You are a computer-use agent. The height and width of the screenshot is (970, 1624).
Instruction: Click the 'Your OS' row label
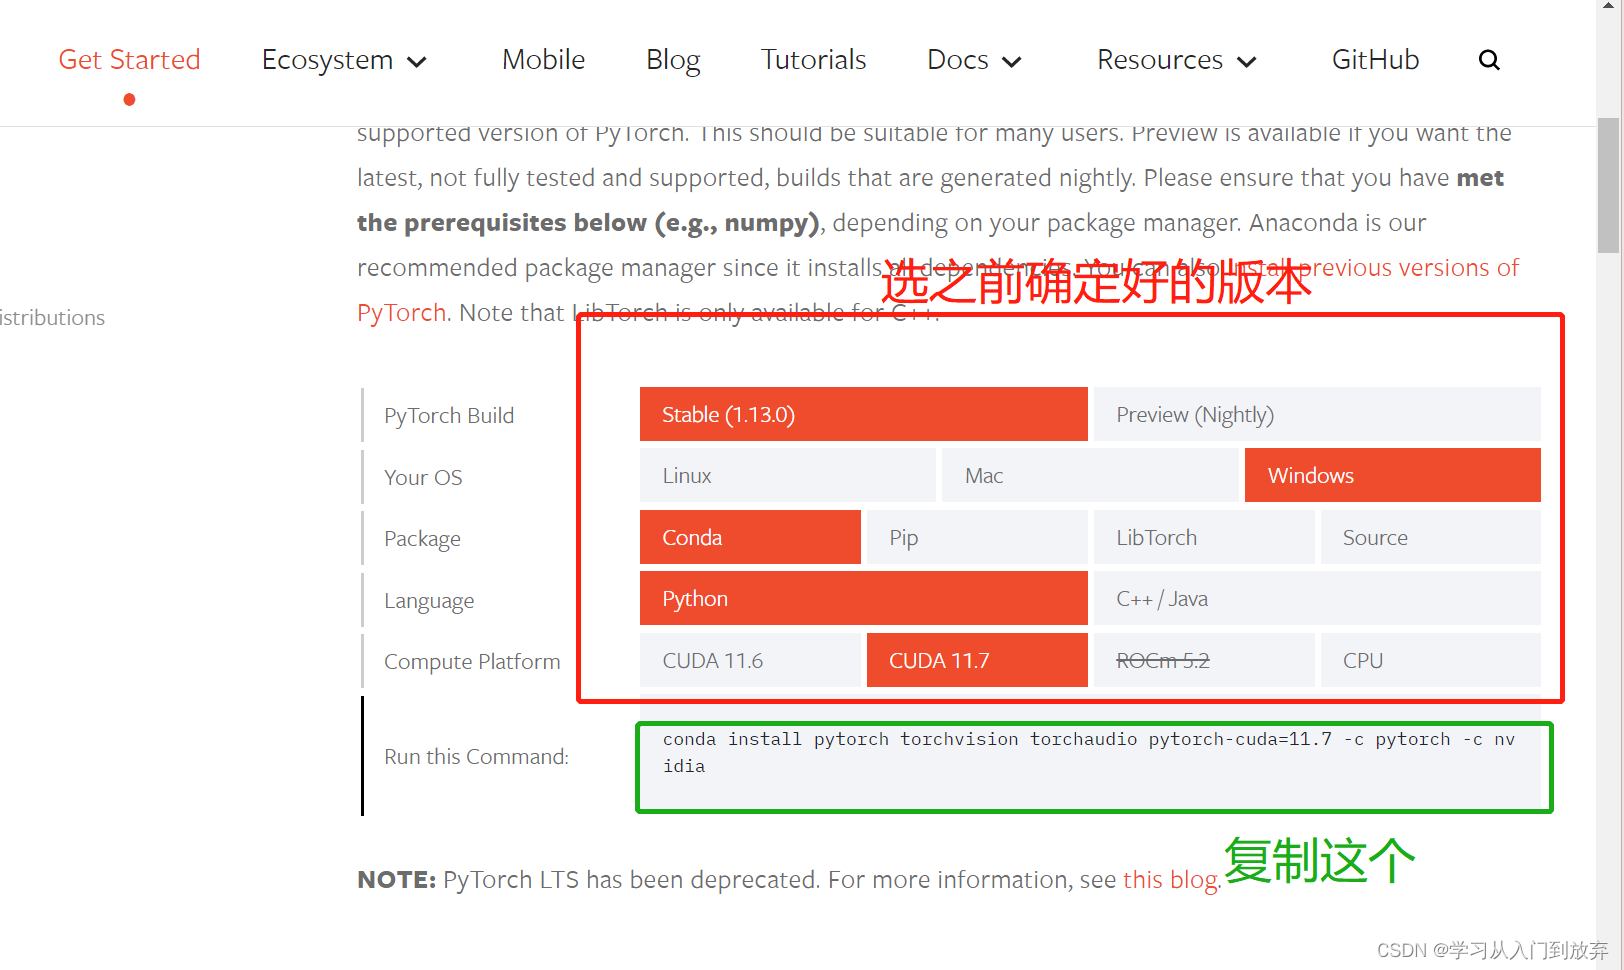(423, 478)
